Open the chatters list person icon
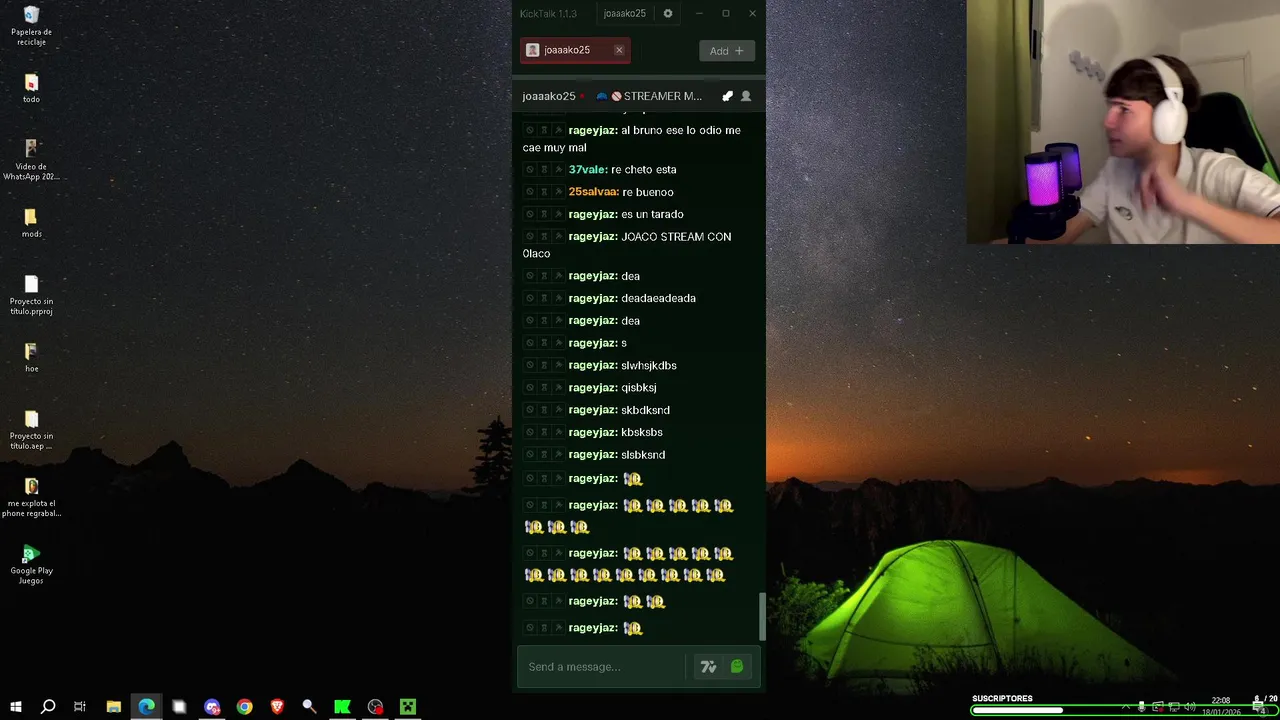Screen dimensions: 1280x720 click(745, 96)
